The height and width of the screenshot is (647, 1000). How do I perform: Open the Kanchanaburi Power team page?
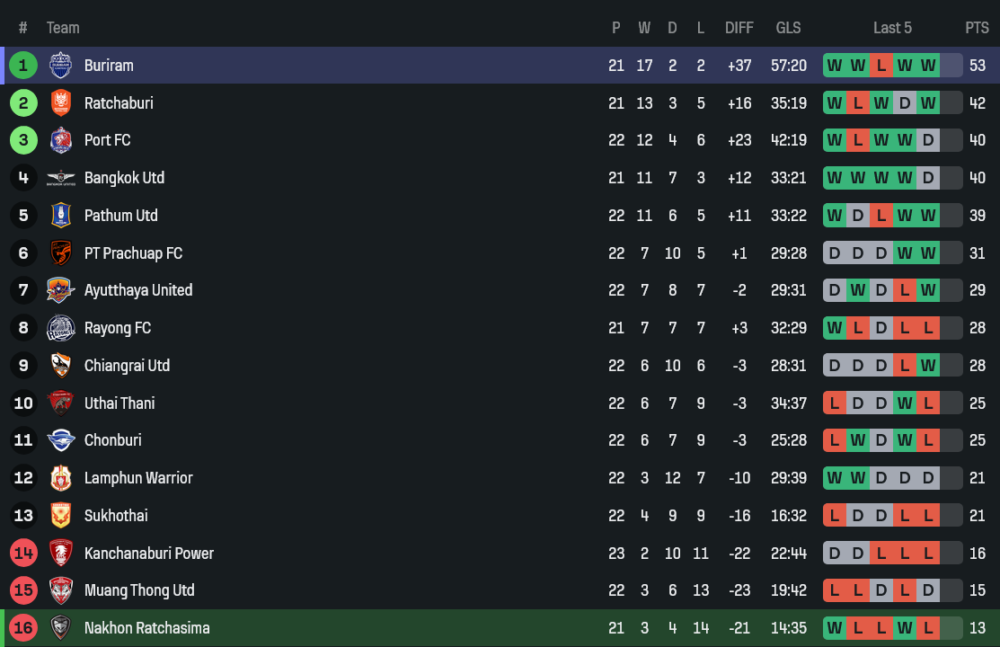pyautogui.click(x=149, y=553)
